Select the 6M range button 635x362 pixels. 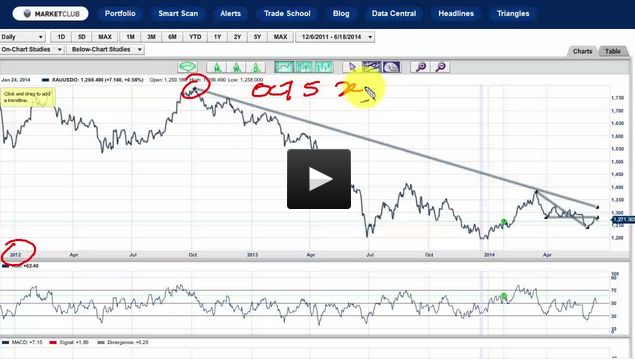[173, 37]
